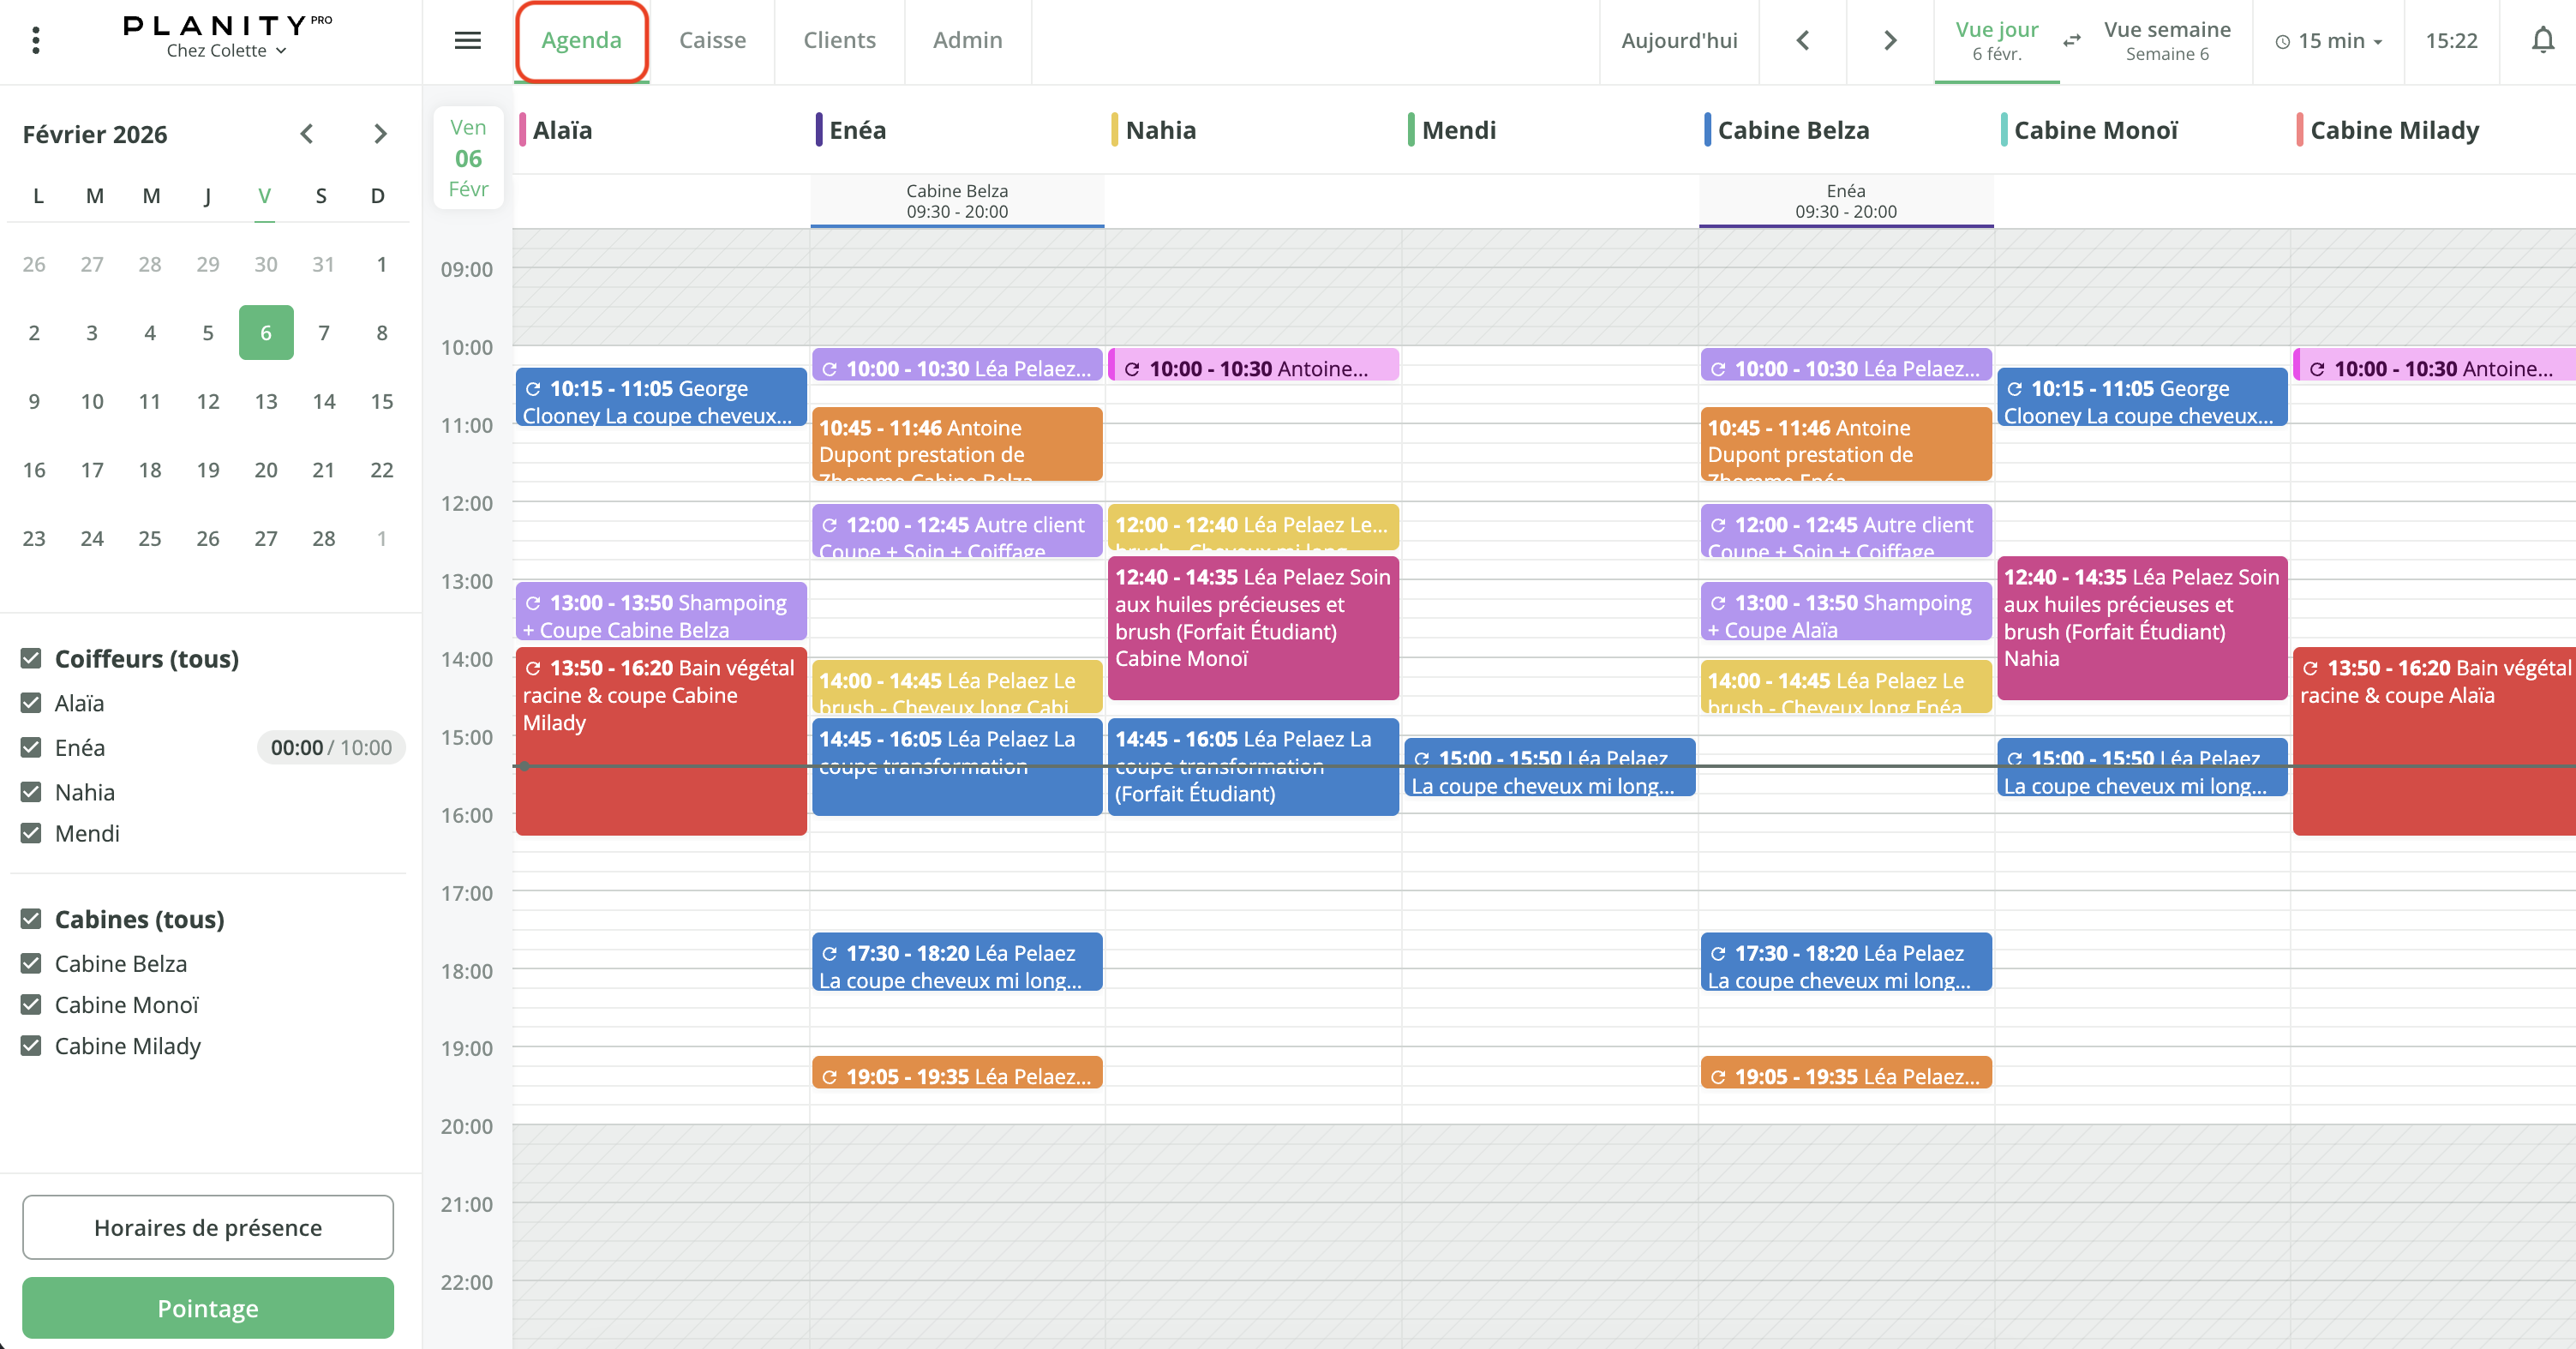Open the notifications bell
The height and width of the screenshot is (1349, 2576).
tap(2542, 40)
